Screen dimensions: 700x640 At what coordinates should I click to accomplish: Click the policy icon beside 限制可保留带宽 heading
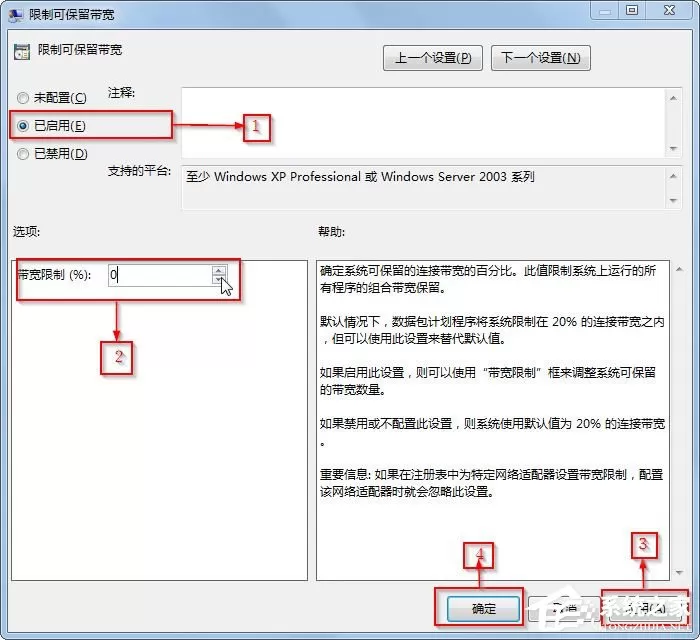[22, 52]
